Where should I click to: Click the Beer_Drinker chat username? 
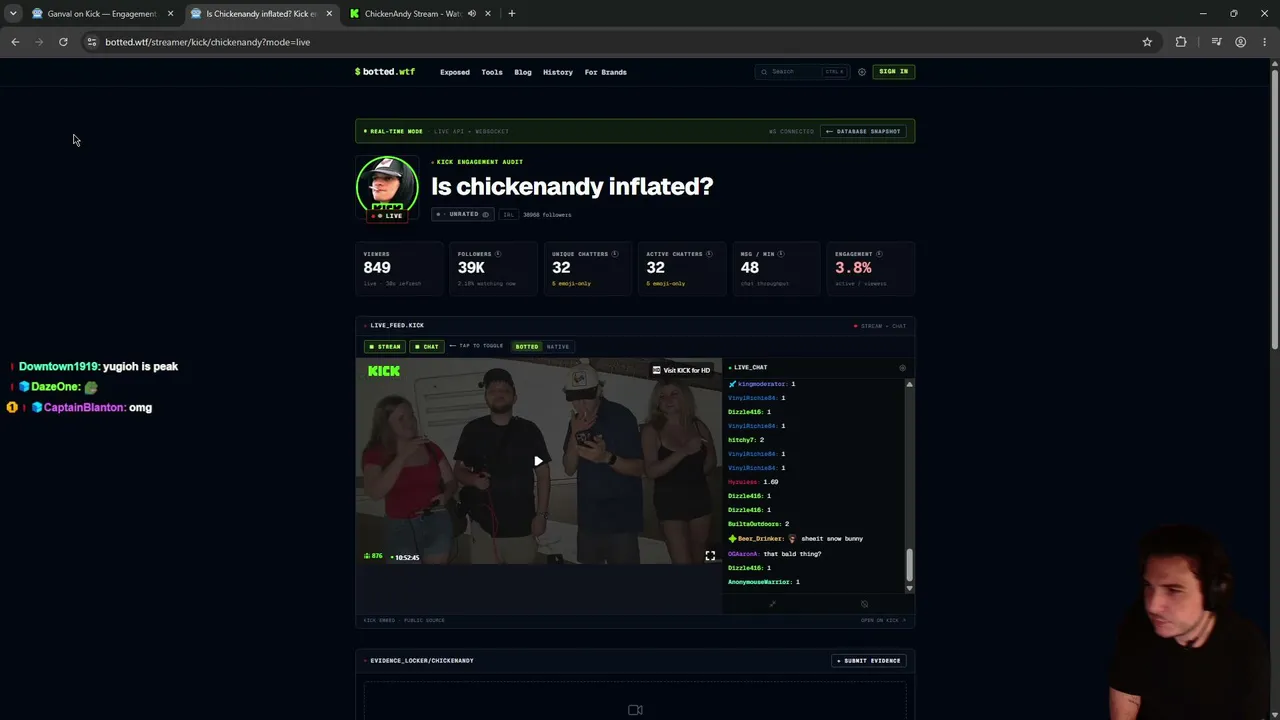click(x=761, y=539)
